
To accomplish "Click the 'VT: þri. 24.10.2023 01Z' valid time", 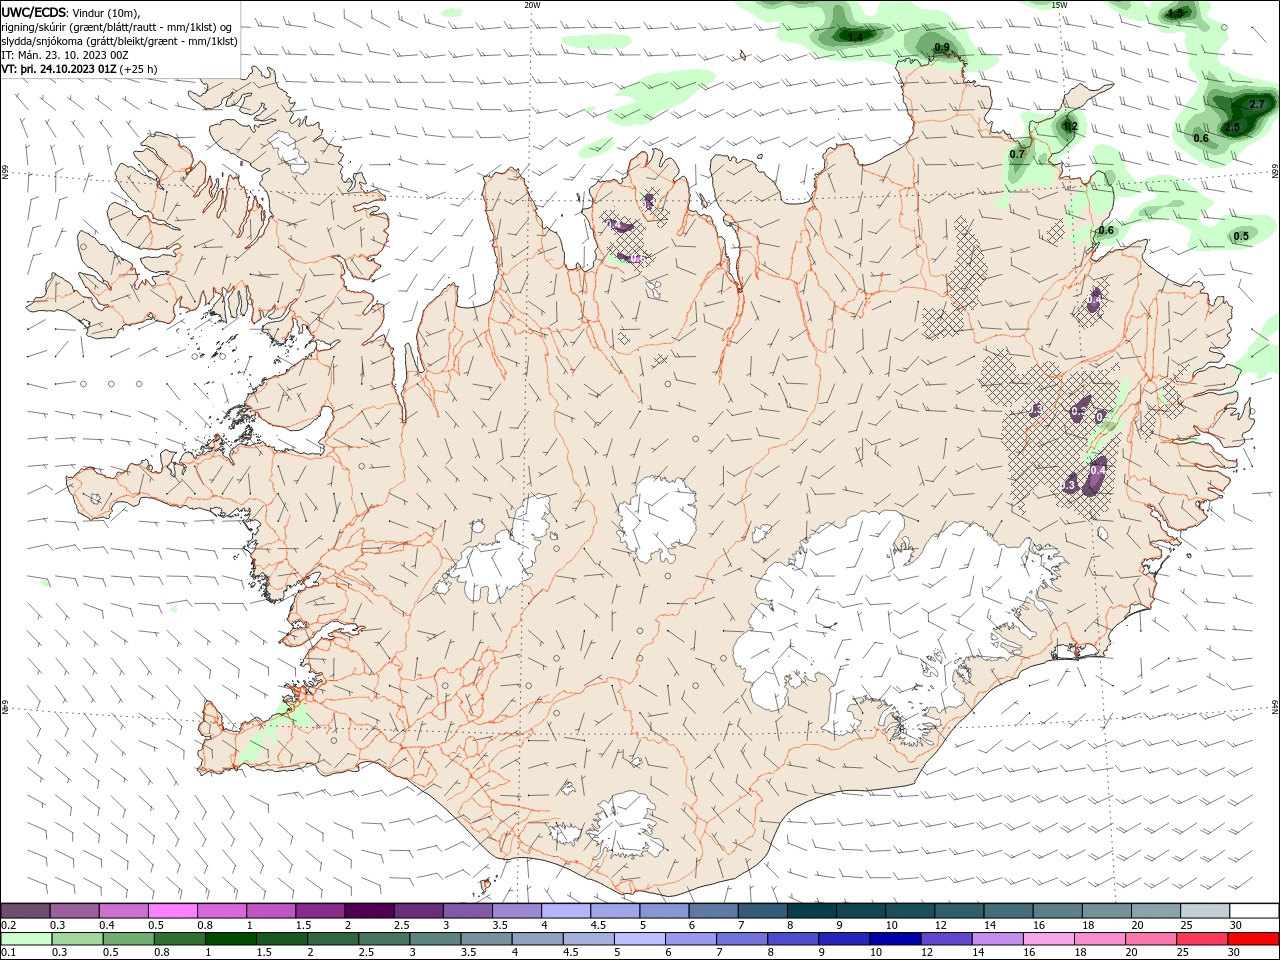I will point(58,69).
